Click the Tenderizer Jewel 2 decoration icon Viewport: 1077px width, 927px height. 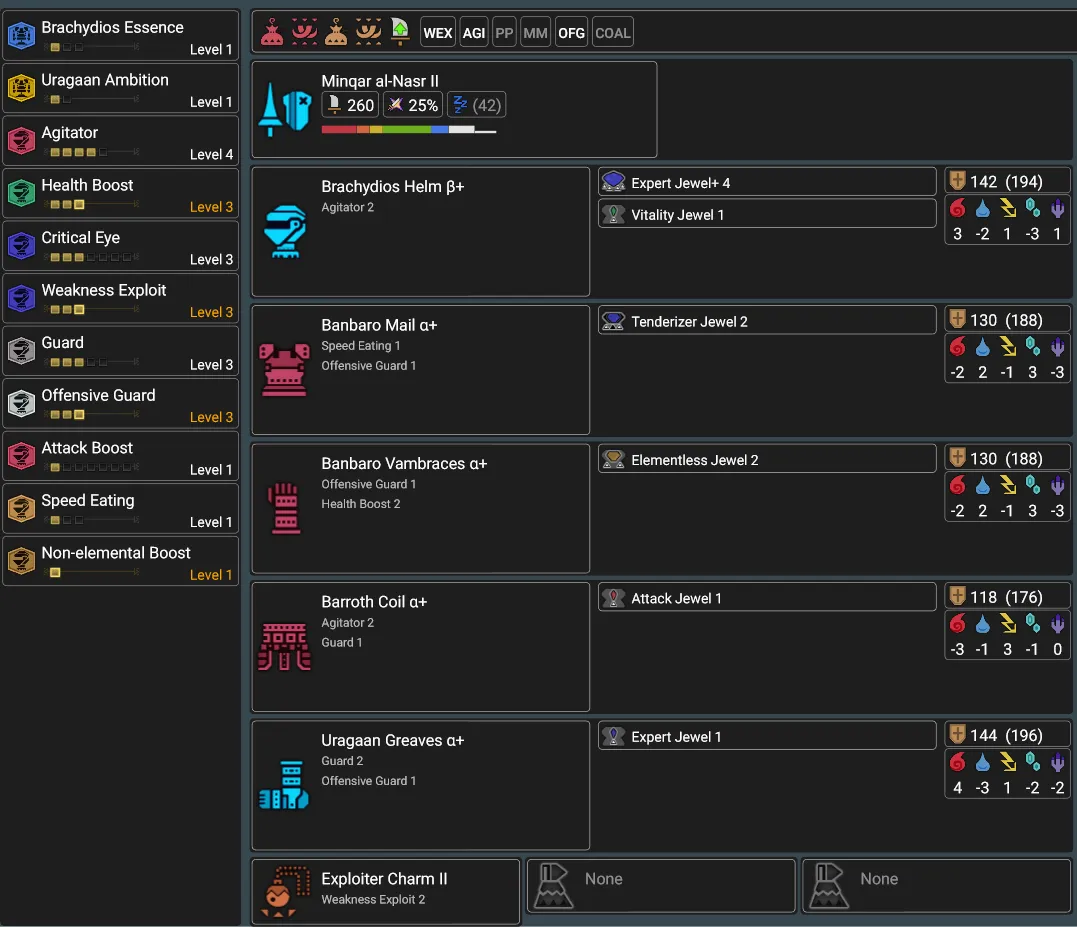coord(613,321)
